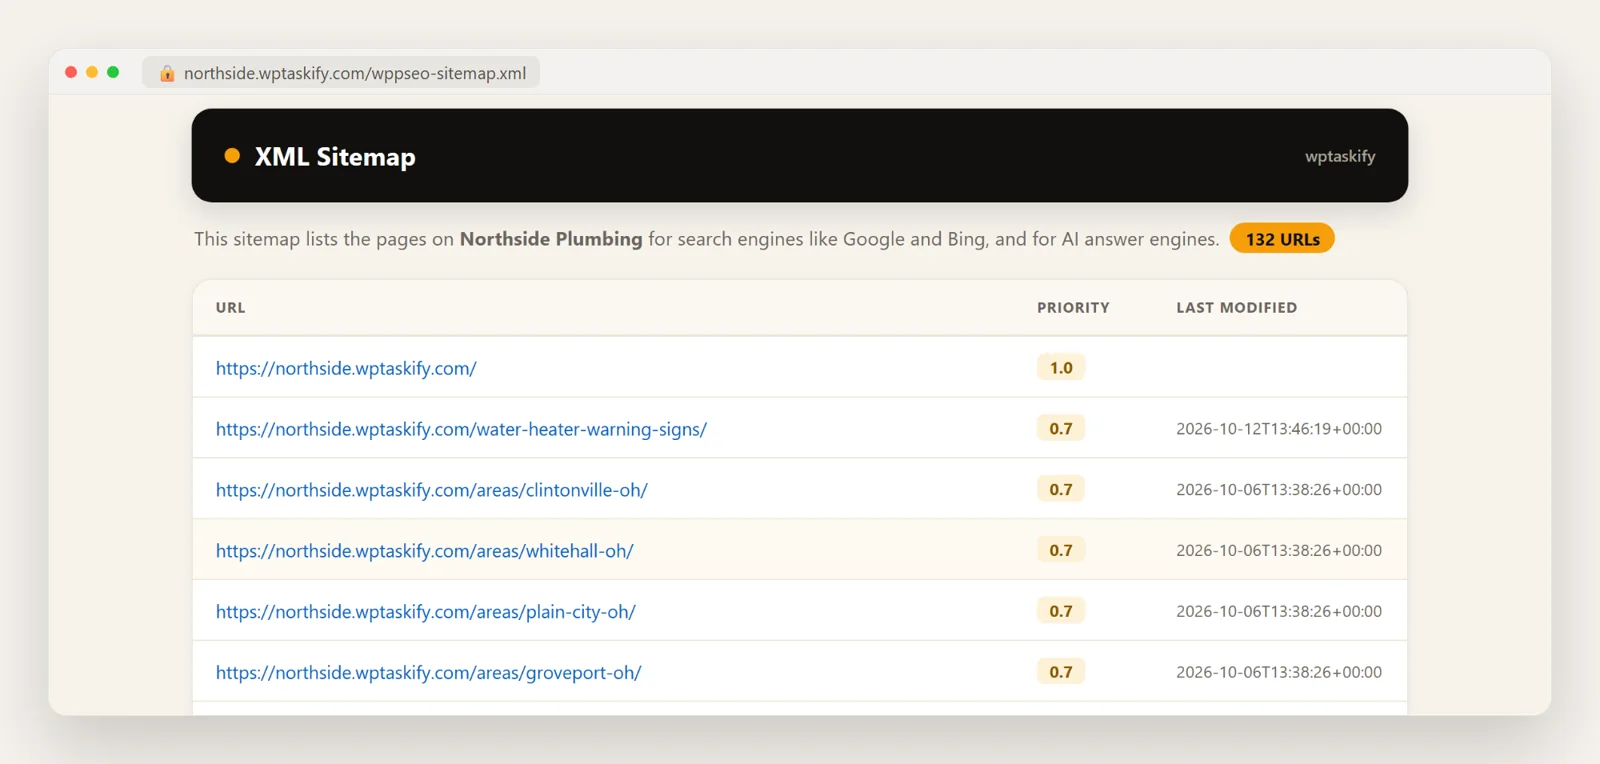Click the Northside Plumbing site name
Screen dimensions: 1600x764
(x=551, y=239)
